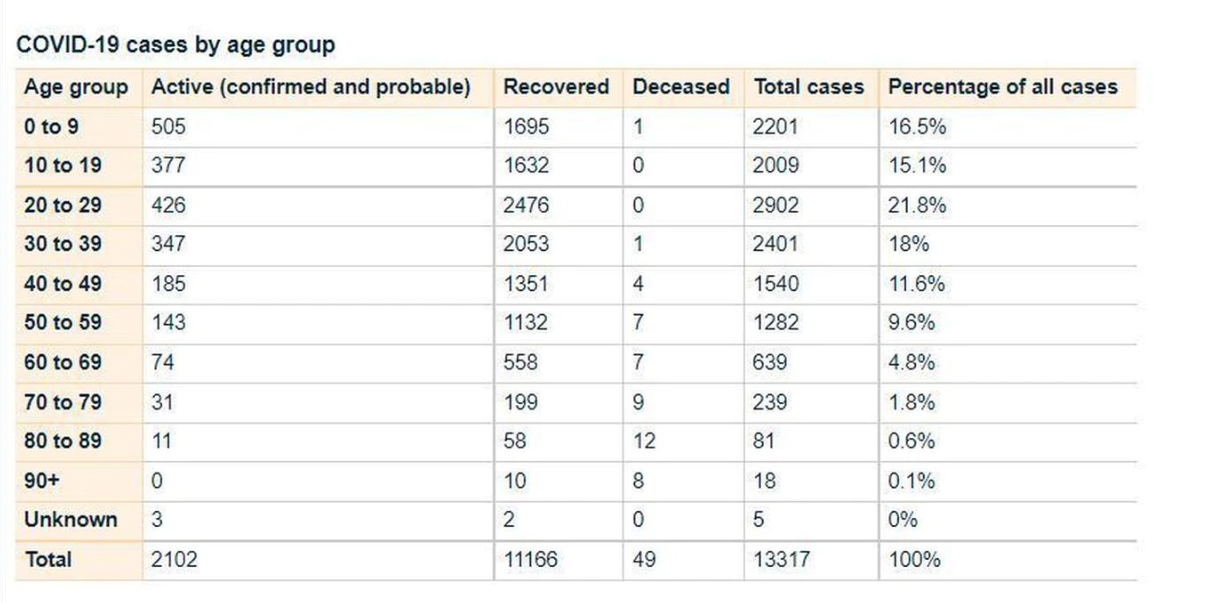Click the 2102 total active cases cell
The width and height of the screenshot is (1224, 603).
(x=174, y=560)
